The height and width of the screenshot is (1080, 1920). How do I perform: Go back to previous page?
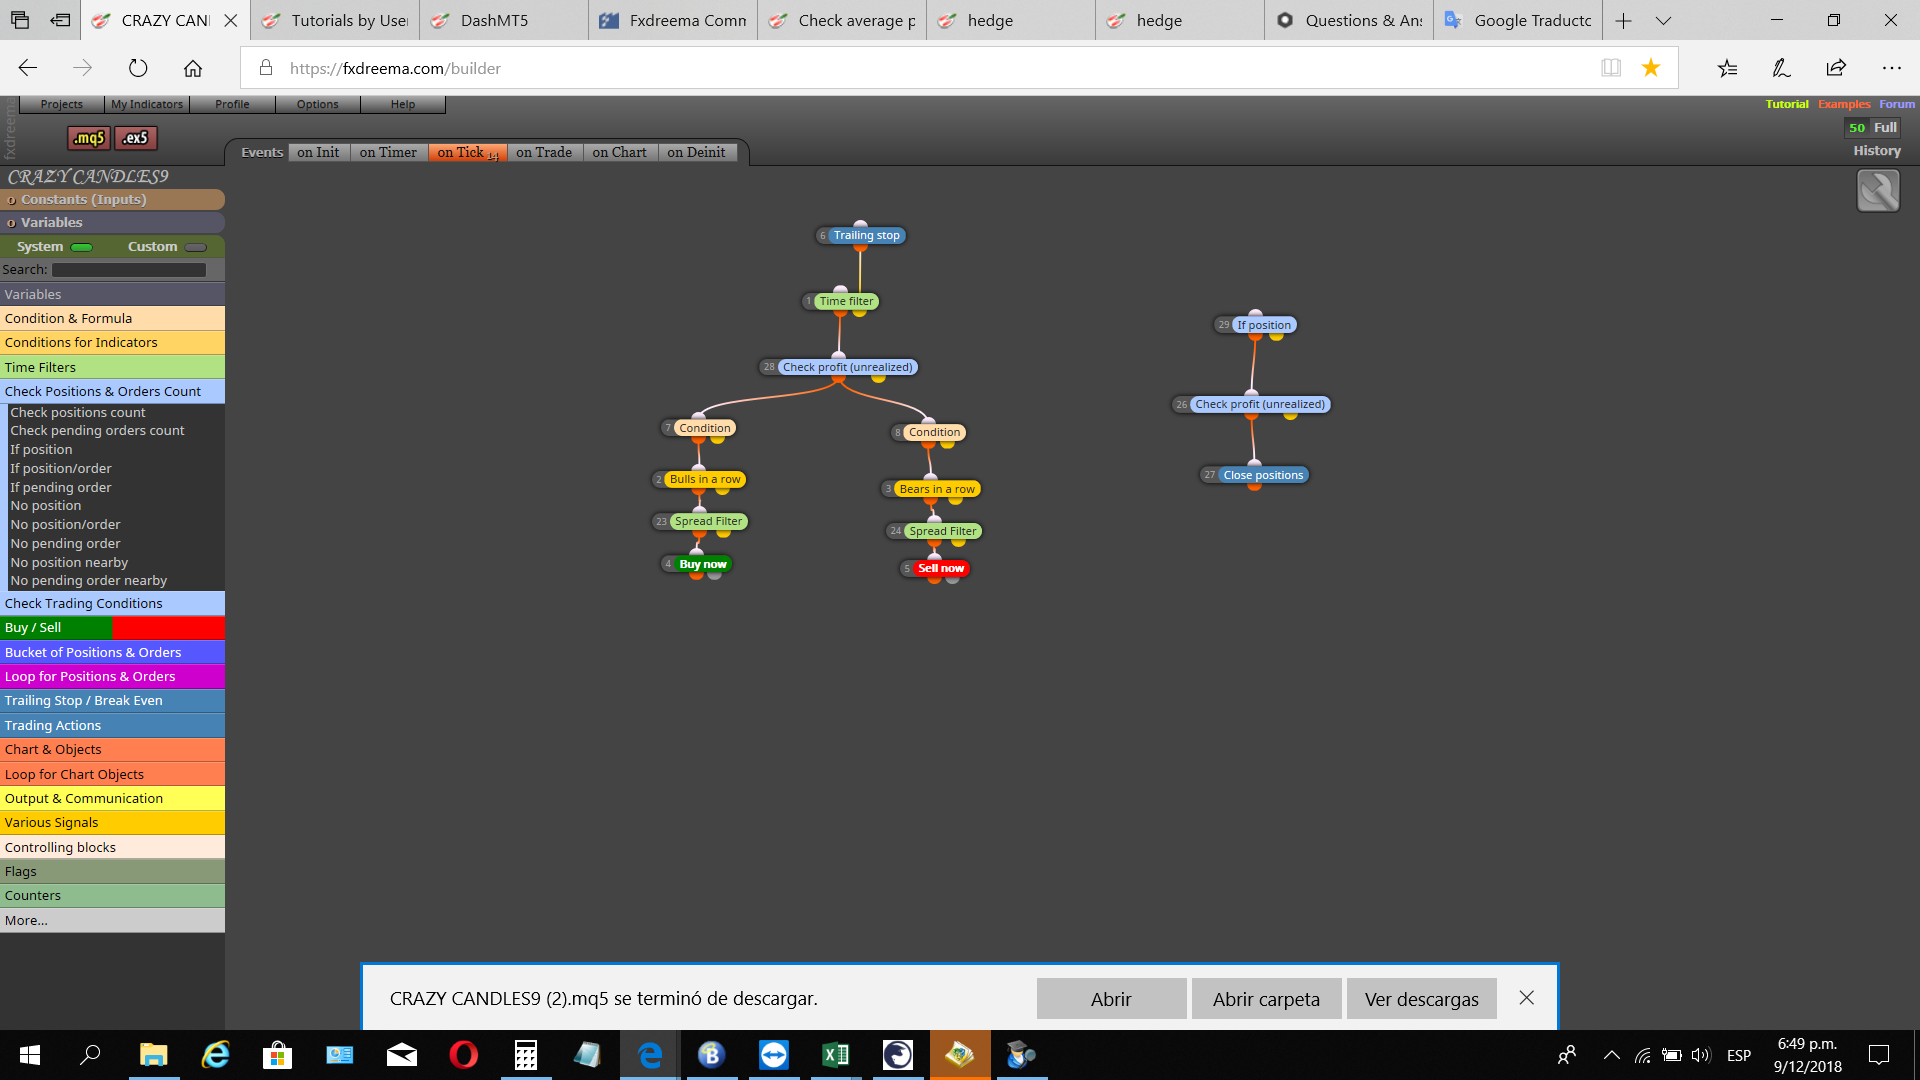(x=28, y=68)
